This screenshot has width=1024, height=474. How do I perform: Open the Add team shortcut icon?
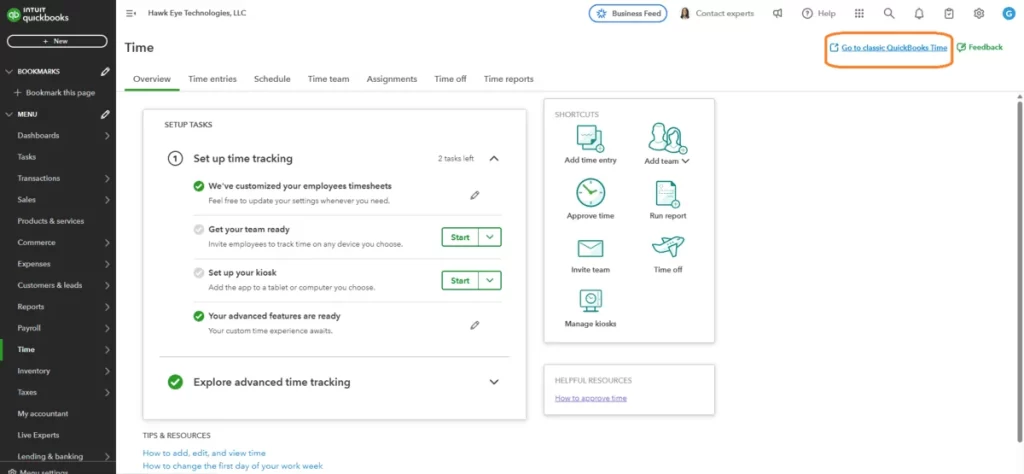[x=667, y=138]
